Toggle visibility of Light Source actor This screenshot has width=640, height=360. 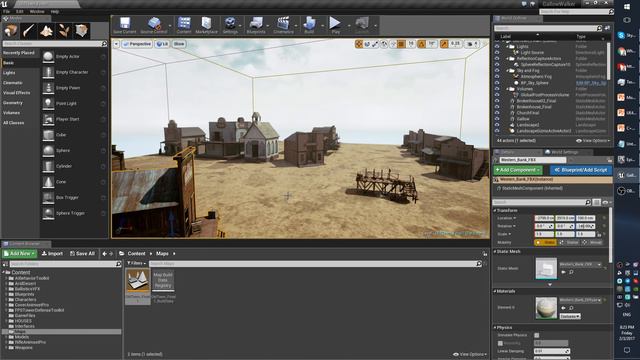coord(497,53)
